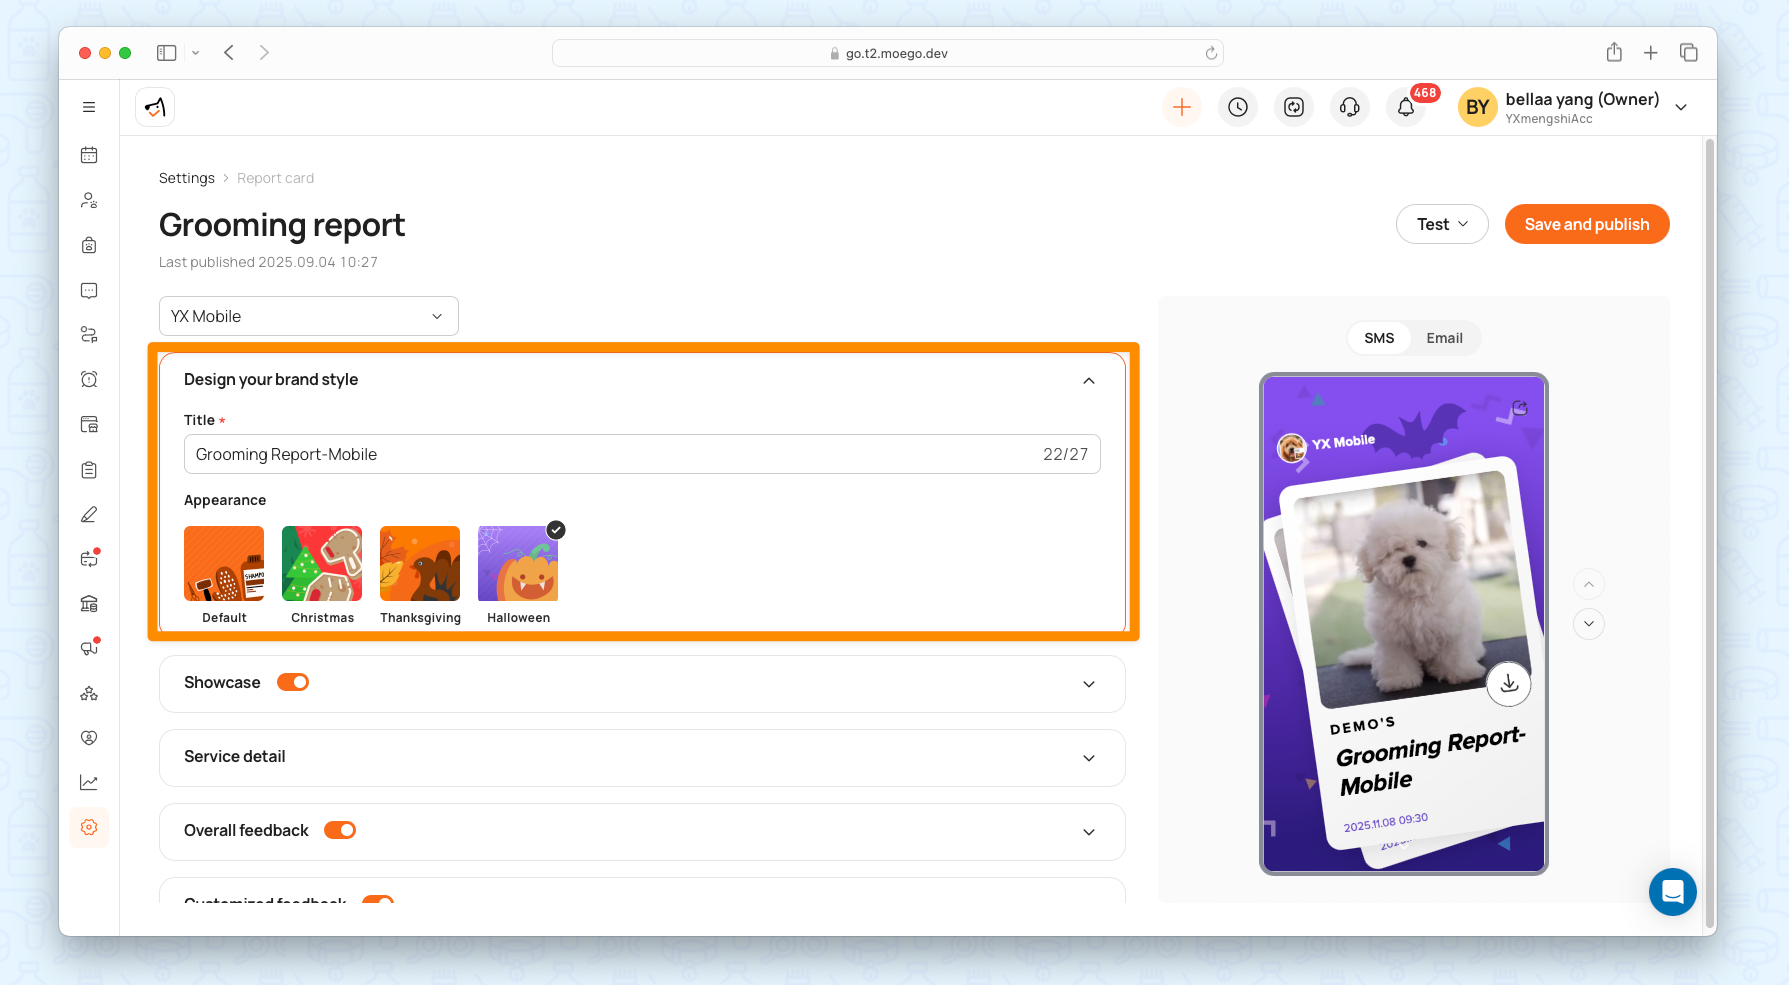
Task: Choose the Christmas appearance theme
Action: click(322, 564)
